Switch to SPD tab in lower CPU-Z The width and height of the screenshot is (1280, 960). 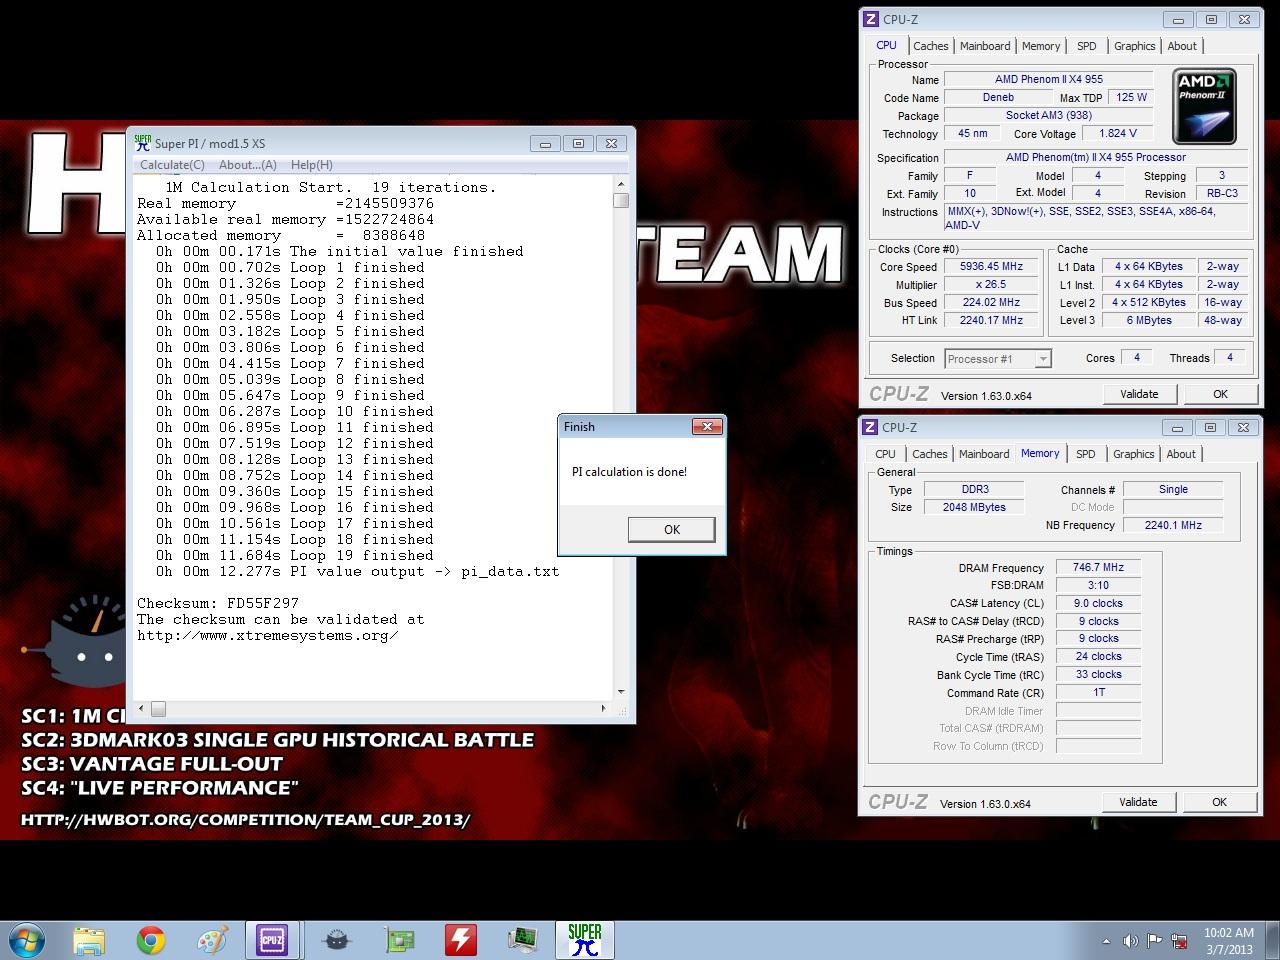[1086, 454]
